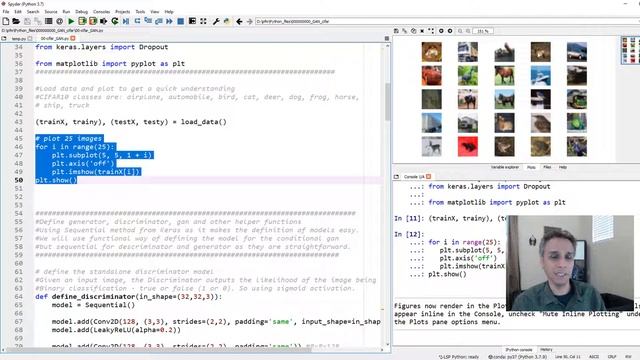Click line 64 def define_discriminator
The height and width of the screenshot is (360, 640).
coord(129,297)
